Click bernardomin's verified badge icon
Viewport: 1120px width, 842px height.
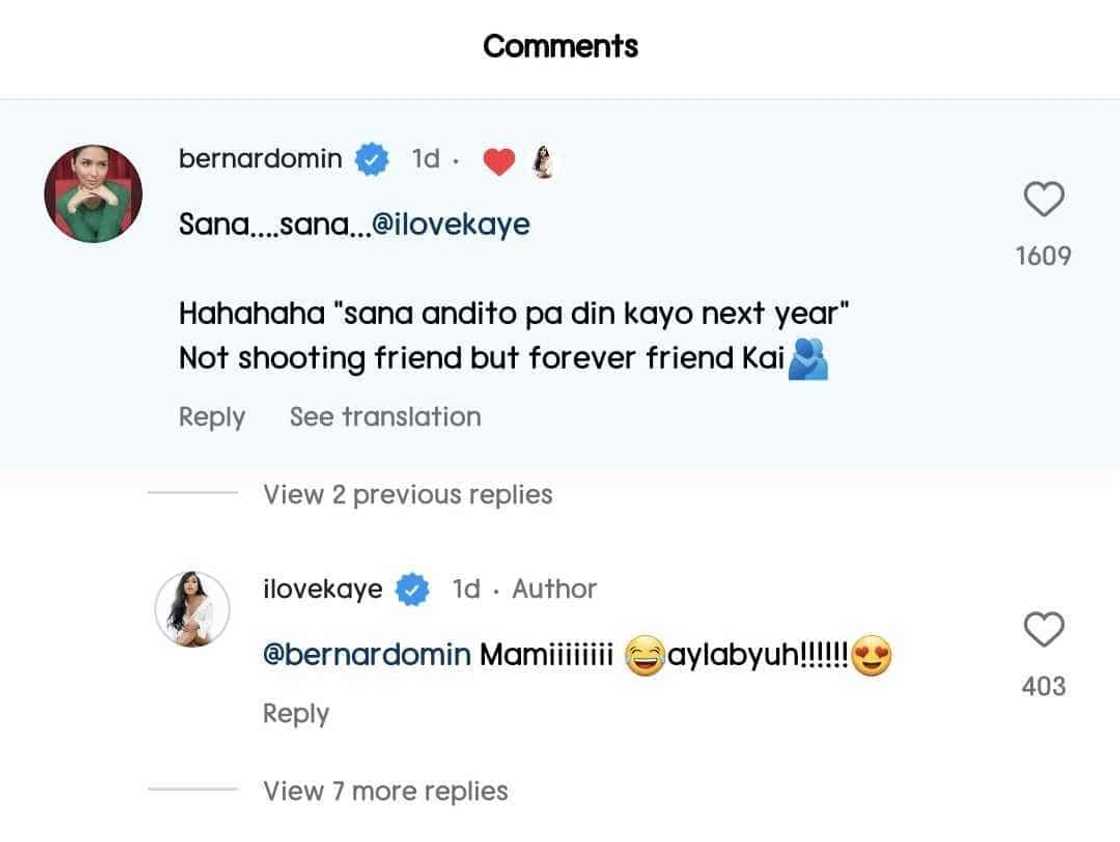coord(373,160)
